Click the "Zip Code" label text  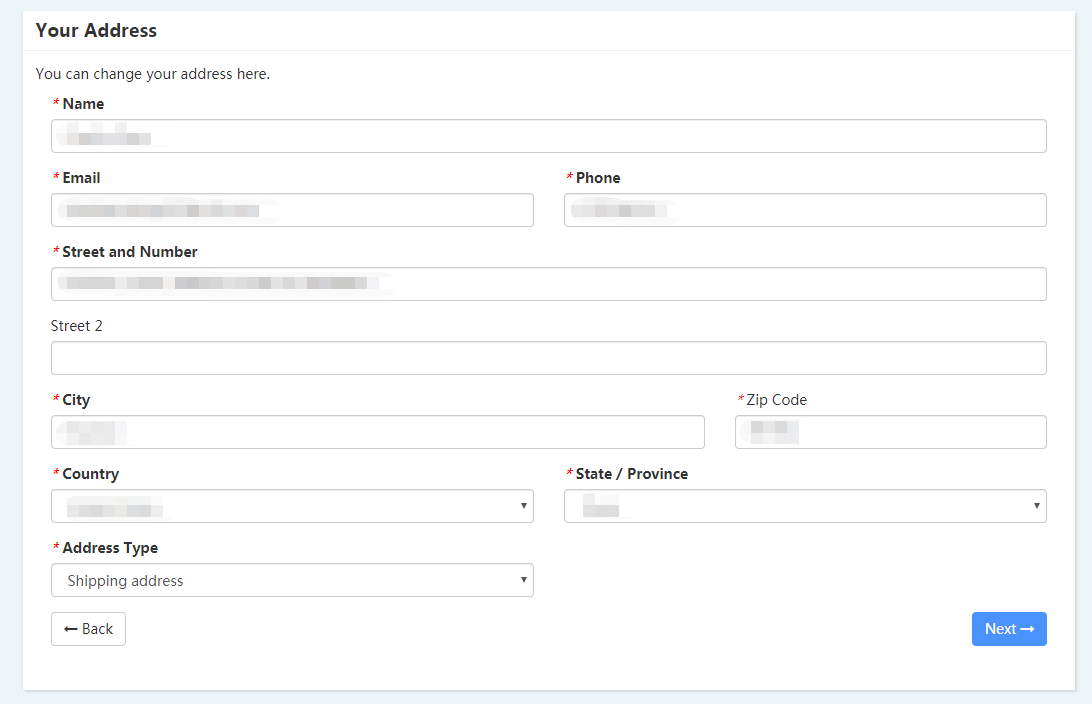(x=776, y=400)
